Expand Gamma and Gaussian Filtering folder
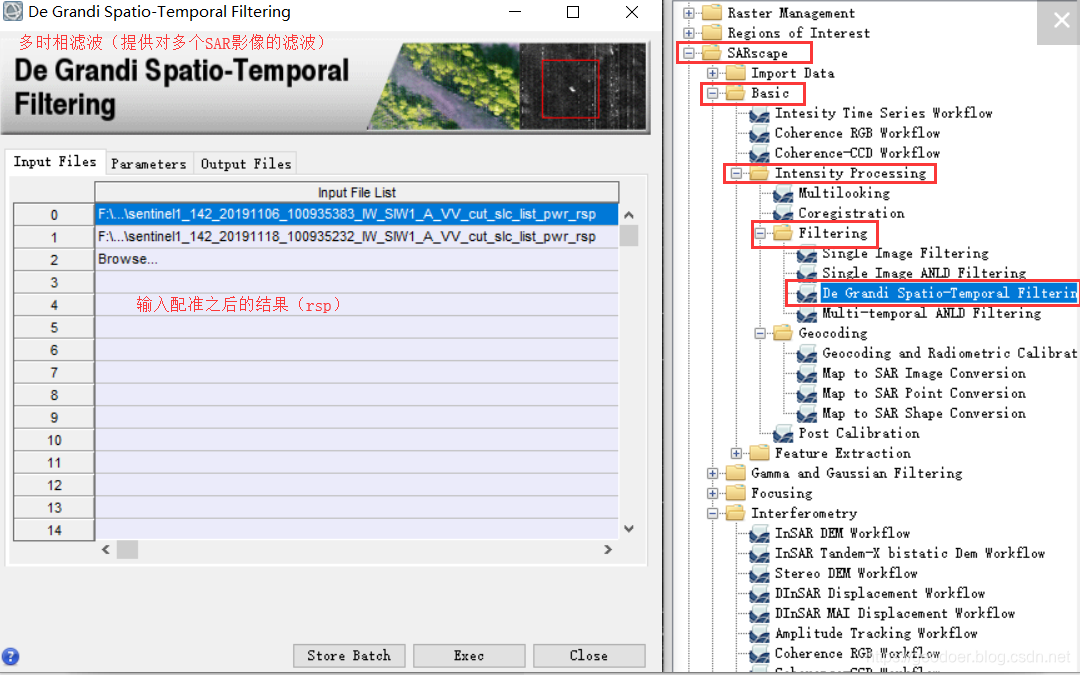This screenshot has width=1080, height=675. (712, 473)
